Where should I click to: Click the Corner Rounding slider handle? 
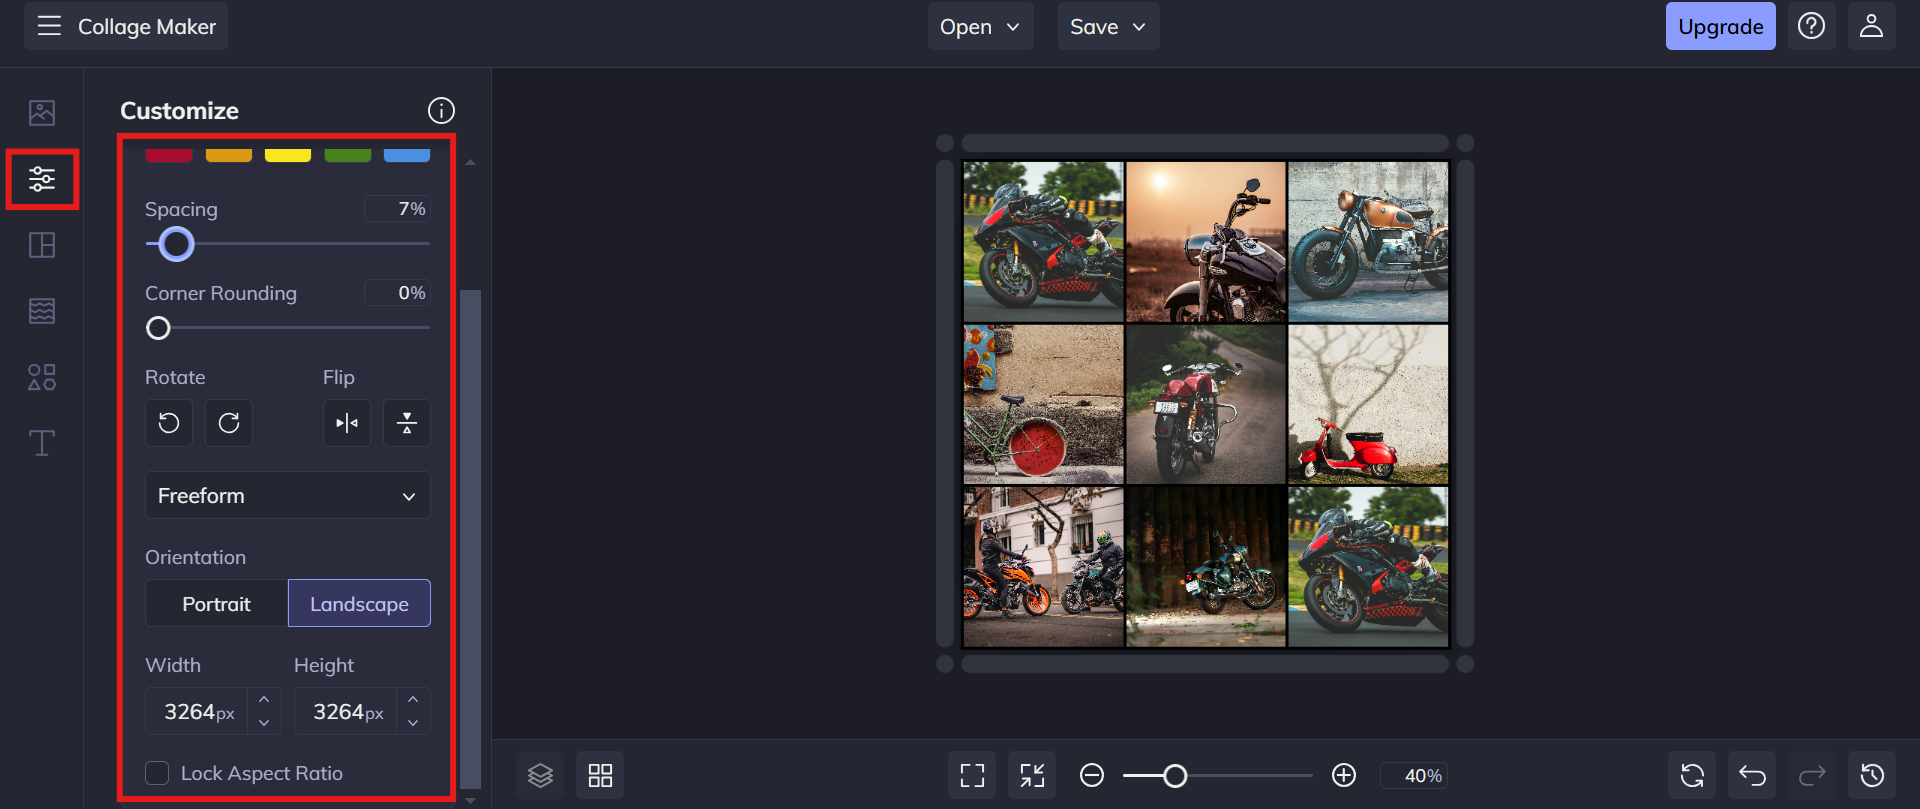[x=158, y=328]
